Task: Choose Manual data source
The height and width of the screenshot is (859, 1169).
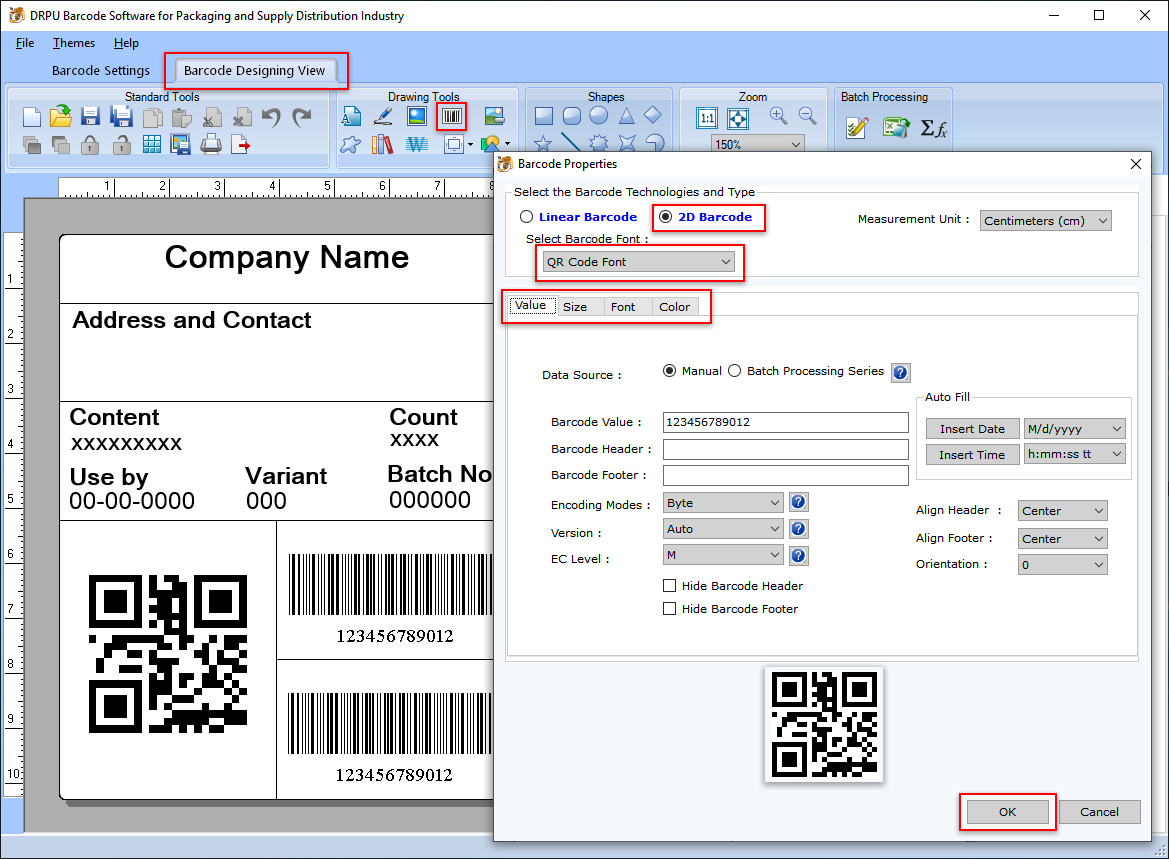Action: coord(669,371)
